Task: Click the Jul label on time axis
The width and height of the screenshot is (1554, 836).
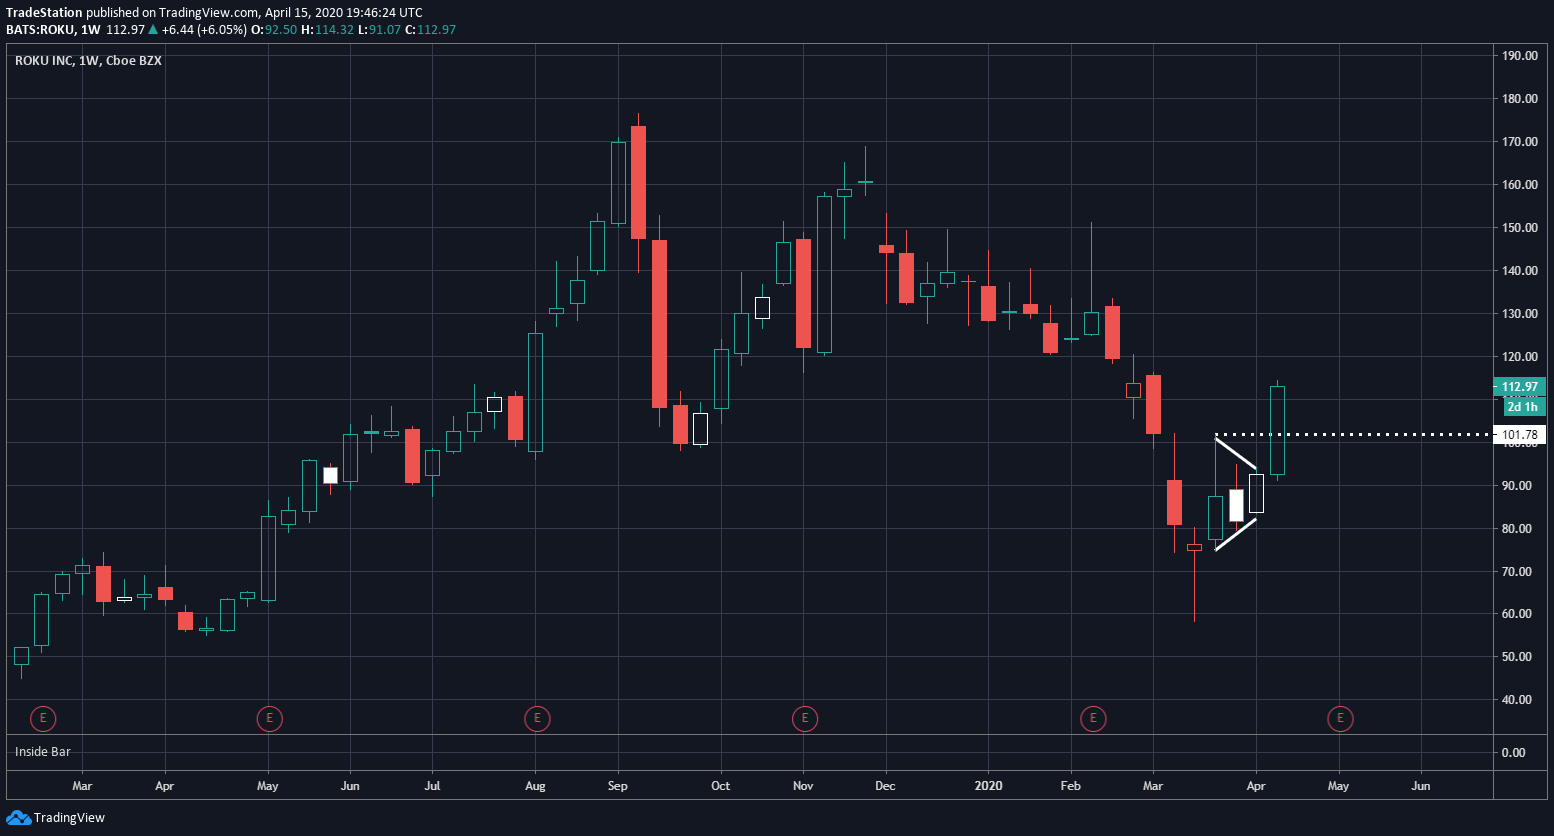Action: click(x=433, y=786)
